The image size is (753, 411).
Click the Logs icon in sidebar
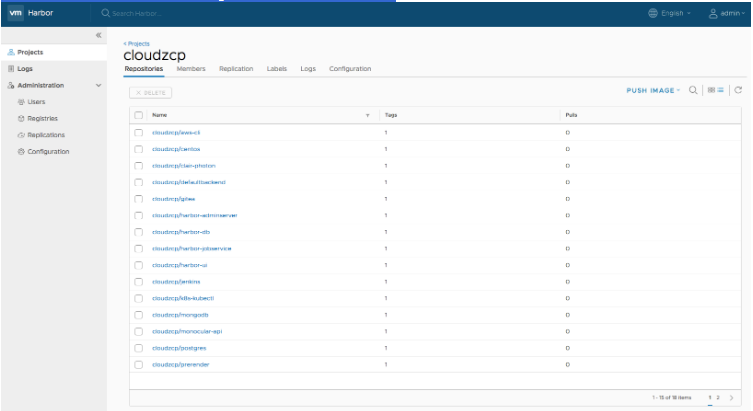tap(11, 69)
